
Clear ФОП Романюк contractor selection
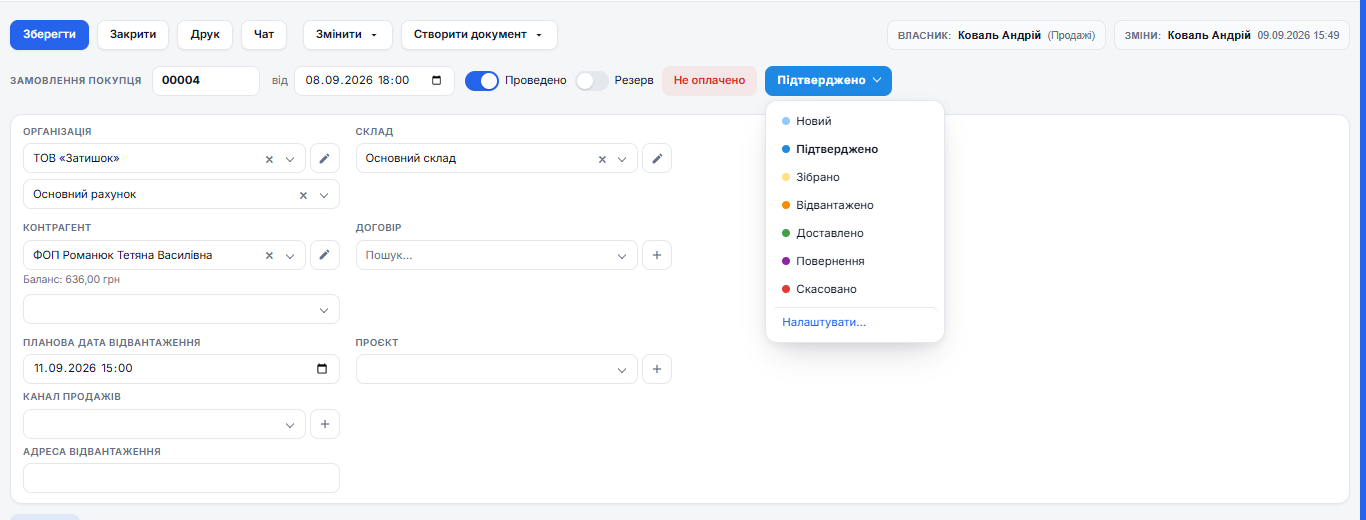(269, 256)
